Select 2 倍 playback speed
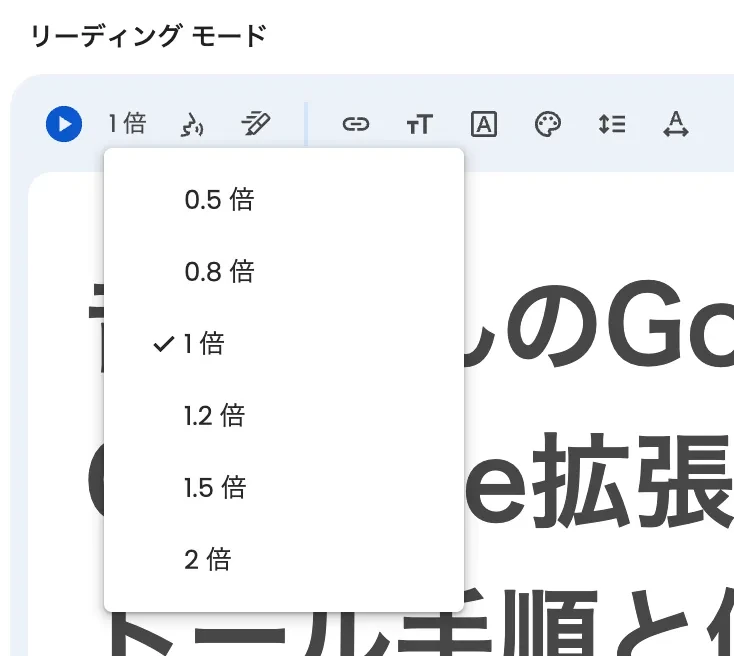Image resolution: width=734 pixels, height=656 pixels. pos(284,560)
